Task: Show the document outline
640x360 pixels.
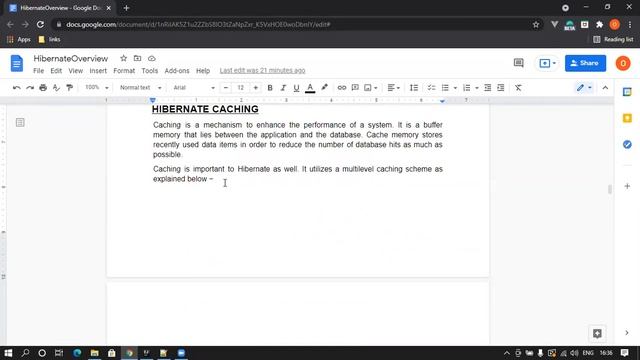Action: tap(20, 122)
